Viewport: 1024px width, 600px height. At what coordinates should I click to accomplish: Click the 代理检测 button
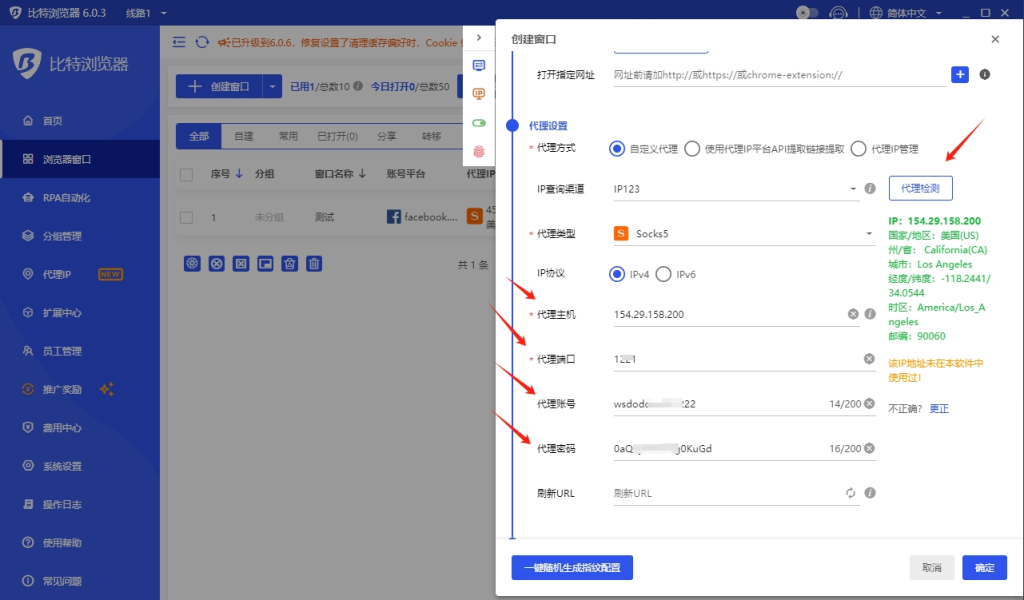(x=920, y=188)
